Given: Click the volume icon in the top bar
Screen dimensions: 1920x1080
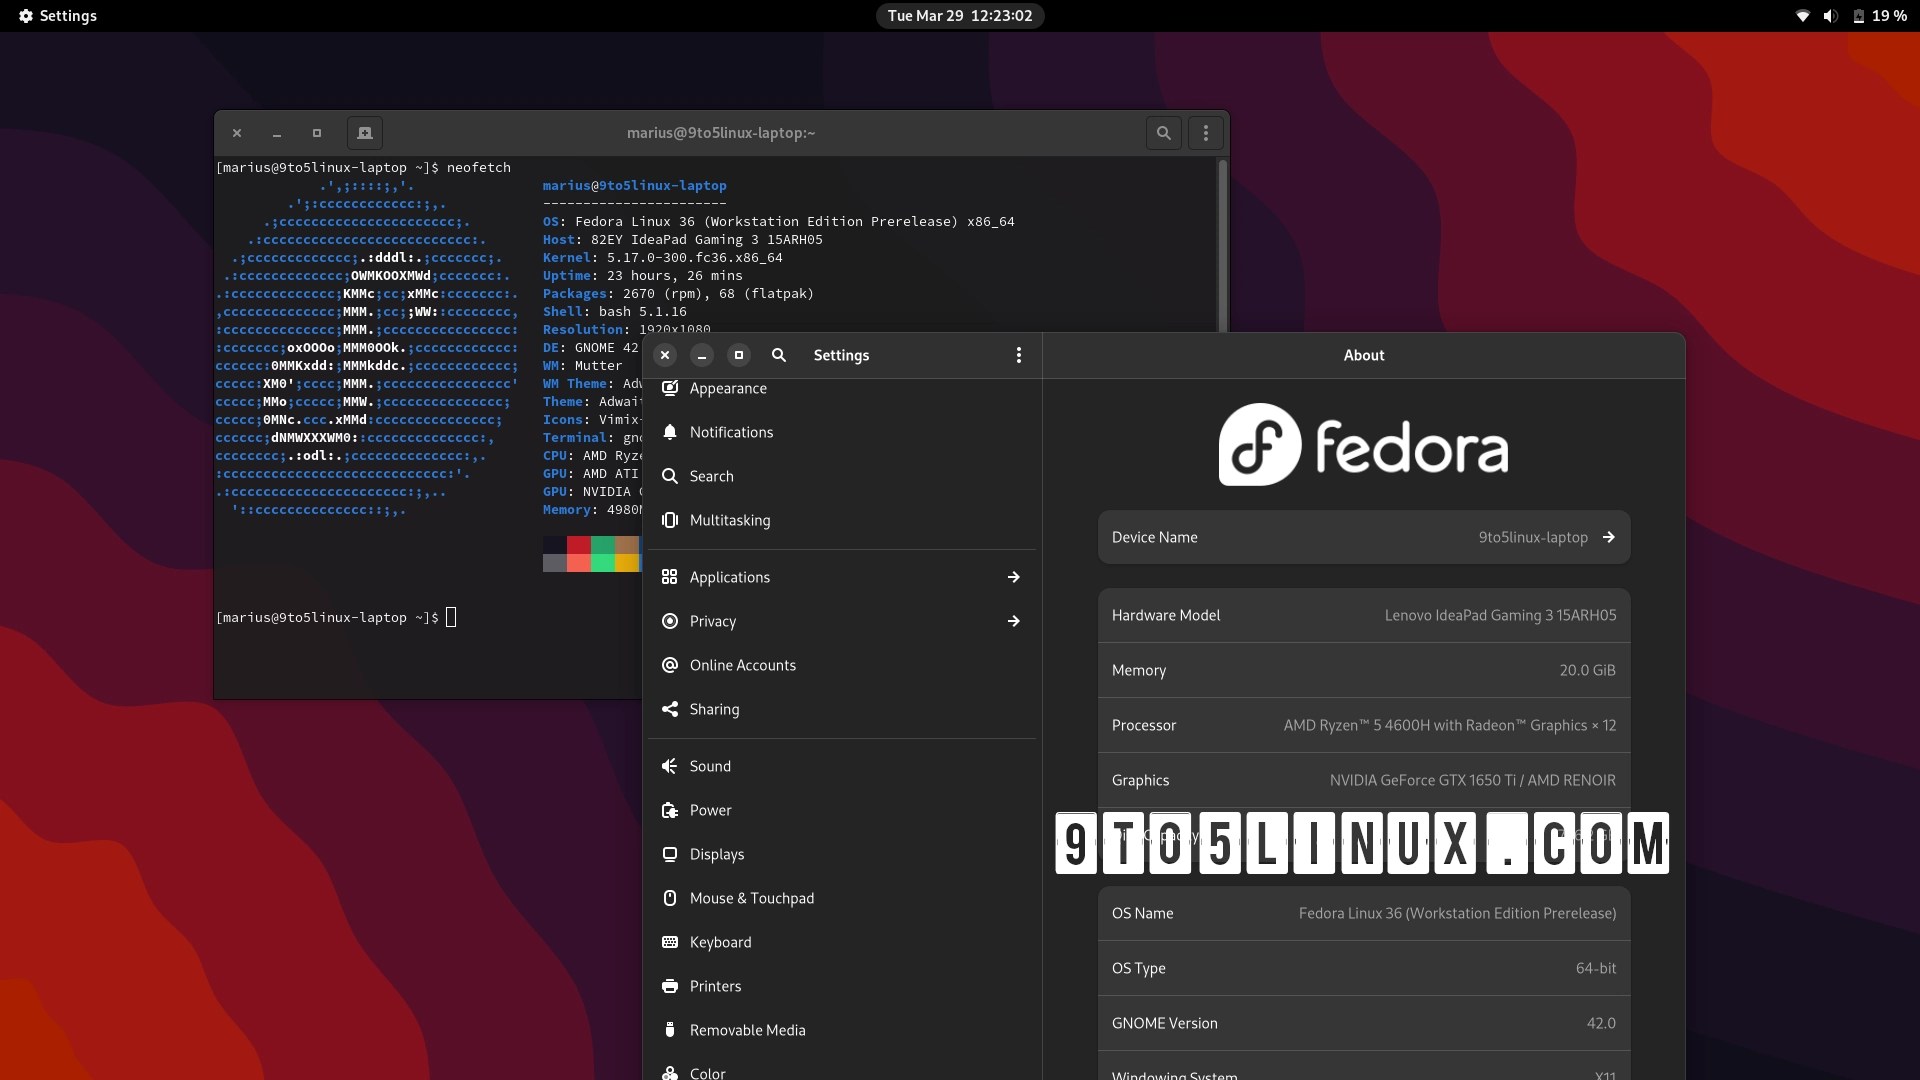Looking at the screenshot, I should pos(1830,16).
